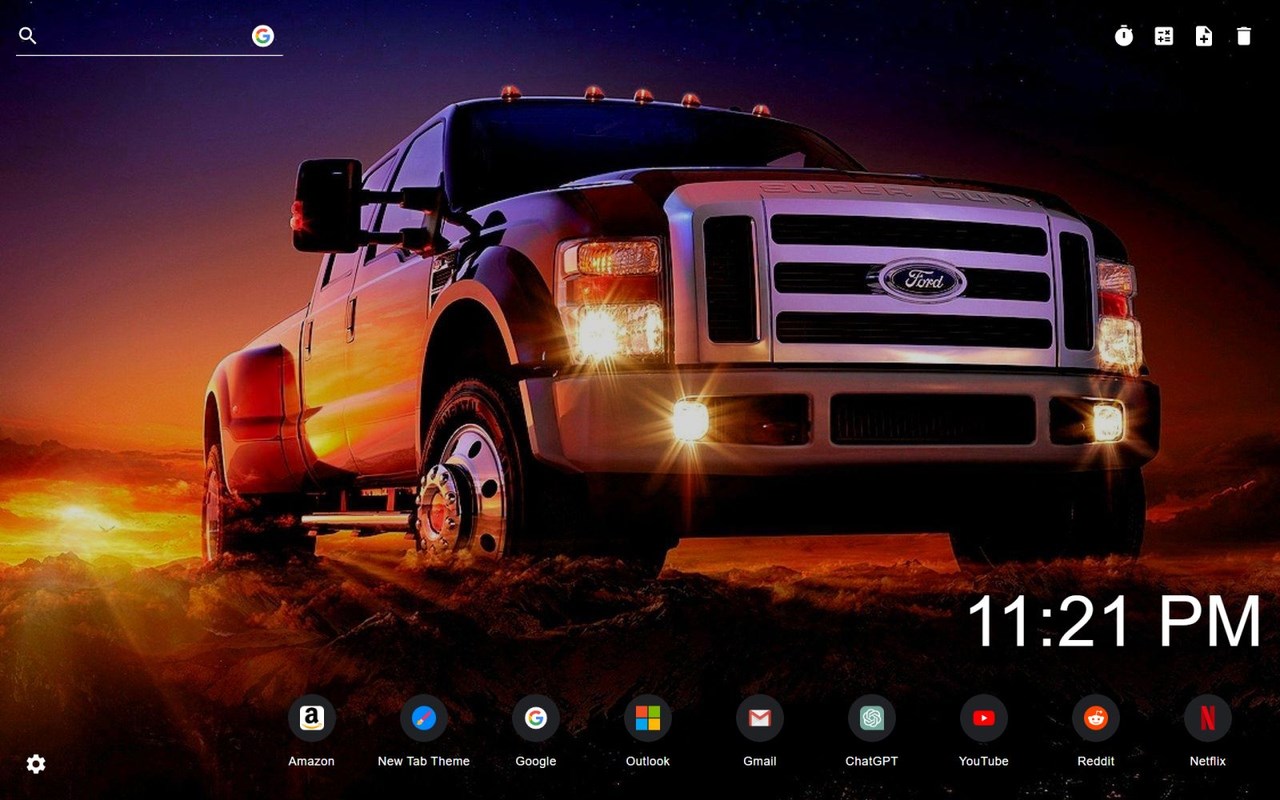Click the magnifier search icon
Screen dimensions: 1280x800
tap(28, 36)
